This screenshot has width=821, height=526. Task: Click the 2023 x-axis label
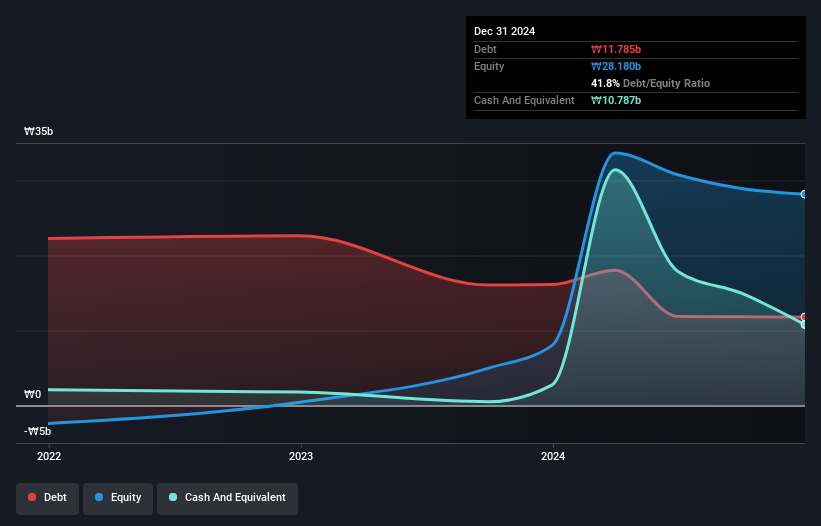[301, 456]
